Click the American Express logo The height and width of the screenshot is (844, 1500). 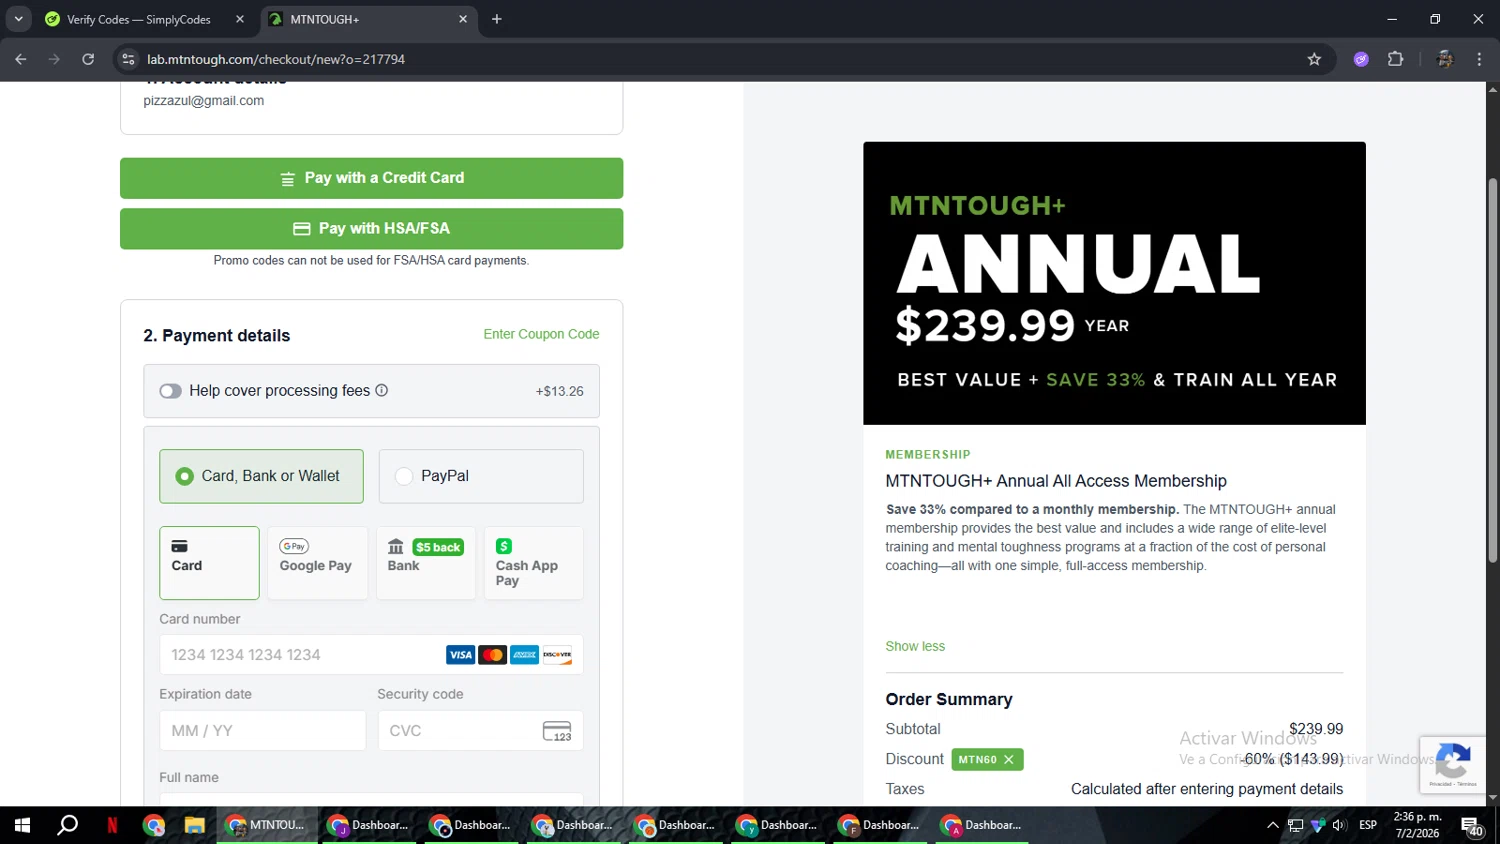pos(525,655)
